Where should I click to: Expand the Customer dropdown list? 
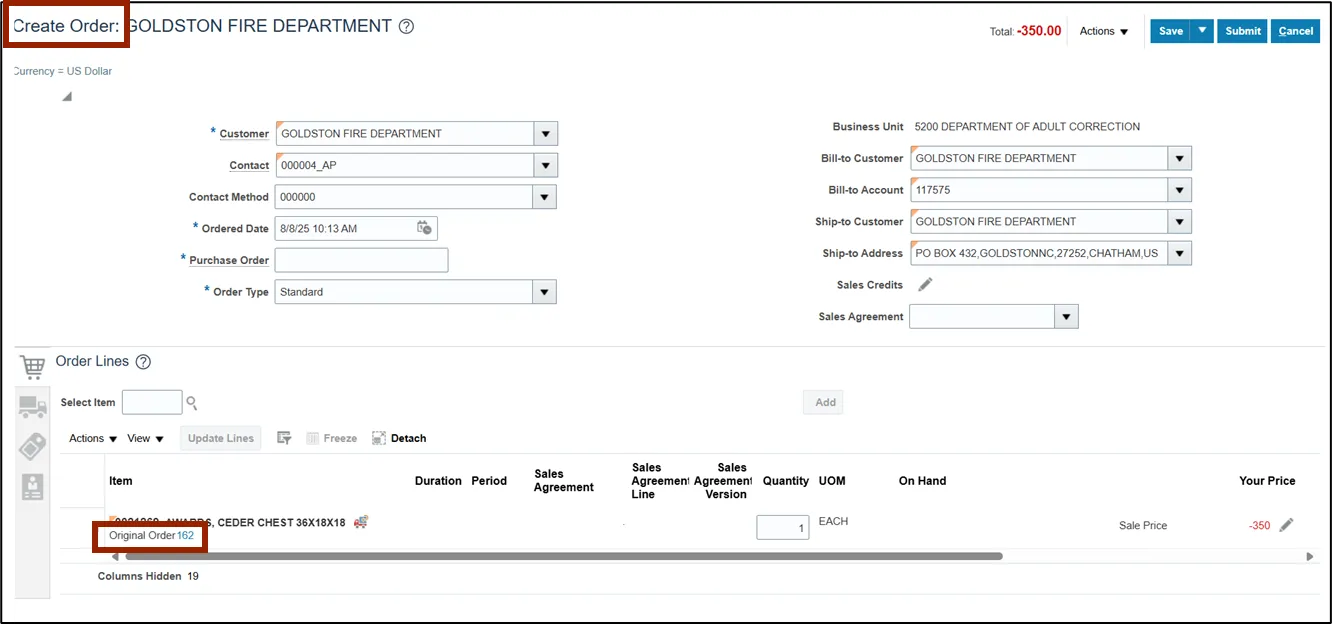[545, 134]
